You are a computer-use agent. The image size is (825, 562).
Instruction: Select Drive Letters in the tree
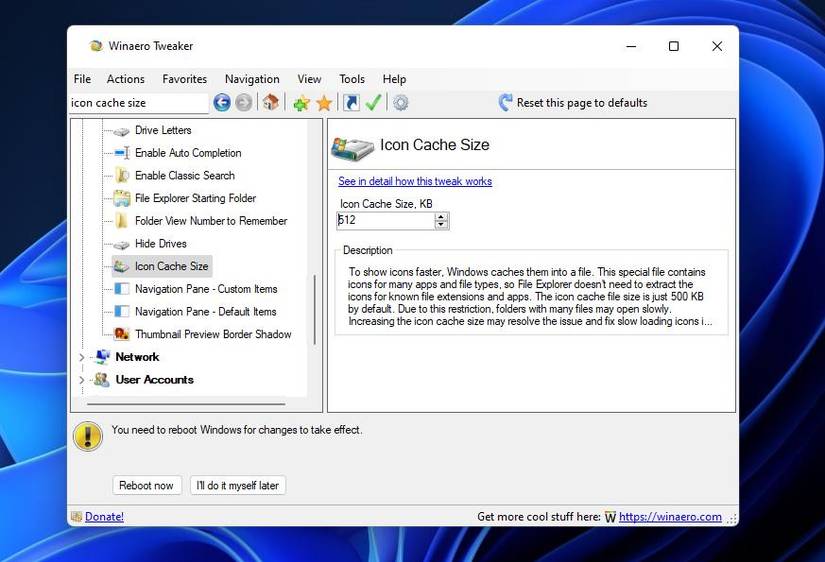pyautogui.click(x=163, y=130)
